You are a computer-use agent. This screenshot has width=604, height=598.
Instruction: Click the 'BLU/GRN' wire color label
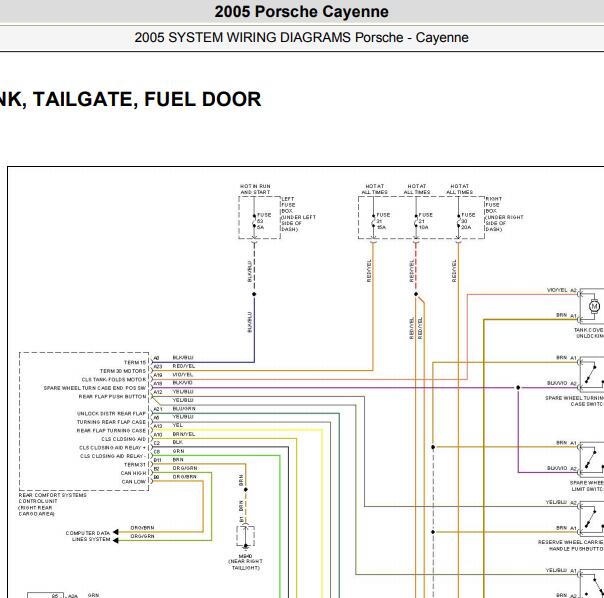tap(184, 408)
